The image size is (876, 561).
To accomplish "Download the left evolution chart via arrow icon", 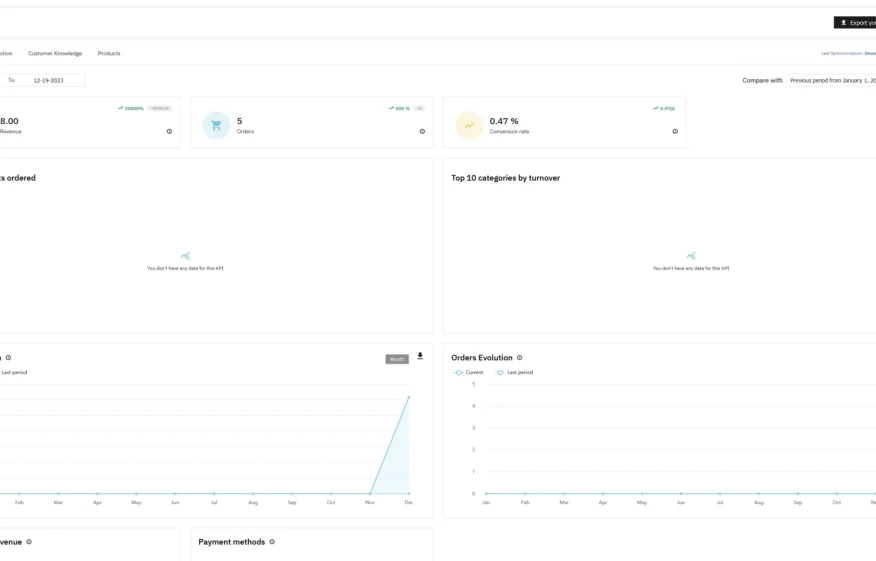I will pos(420,356).
